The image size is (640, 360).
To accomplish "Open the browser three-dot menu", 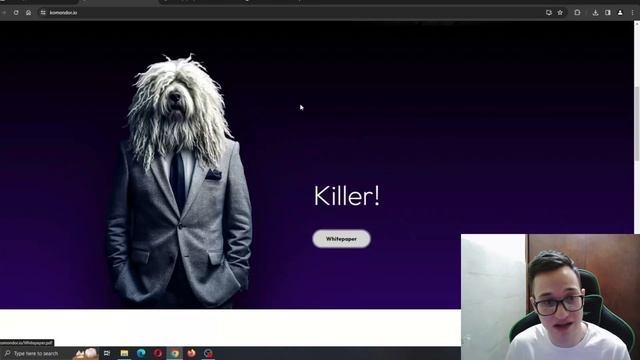I will tap(633, 13).
